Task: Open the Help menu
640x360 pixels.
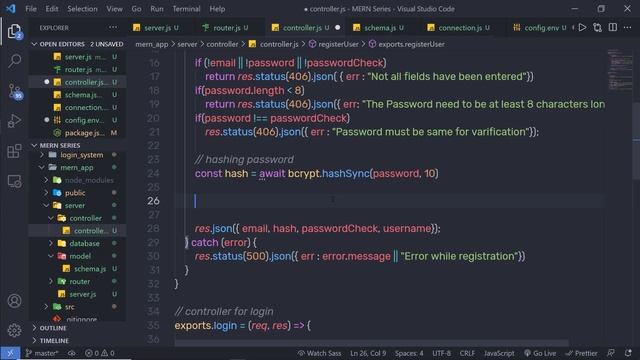Action: (x=217, y=9)
